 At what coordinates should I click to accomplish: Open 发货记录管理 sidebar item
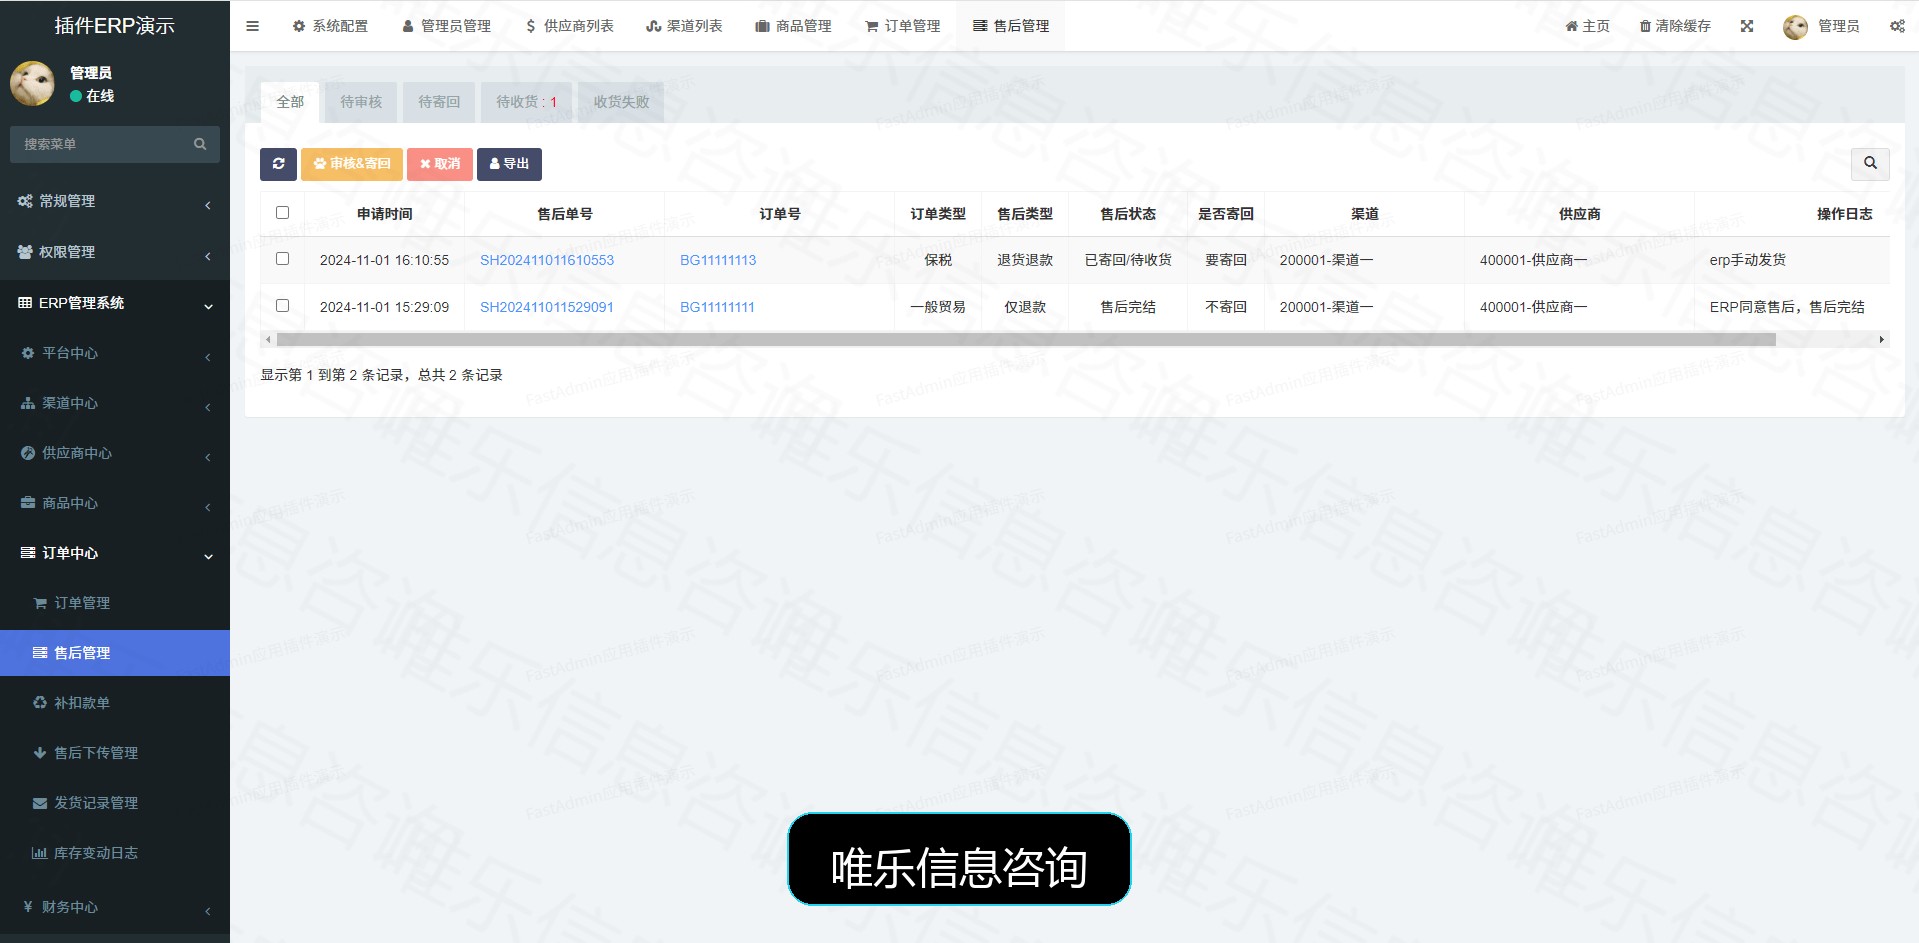point(115,803)
